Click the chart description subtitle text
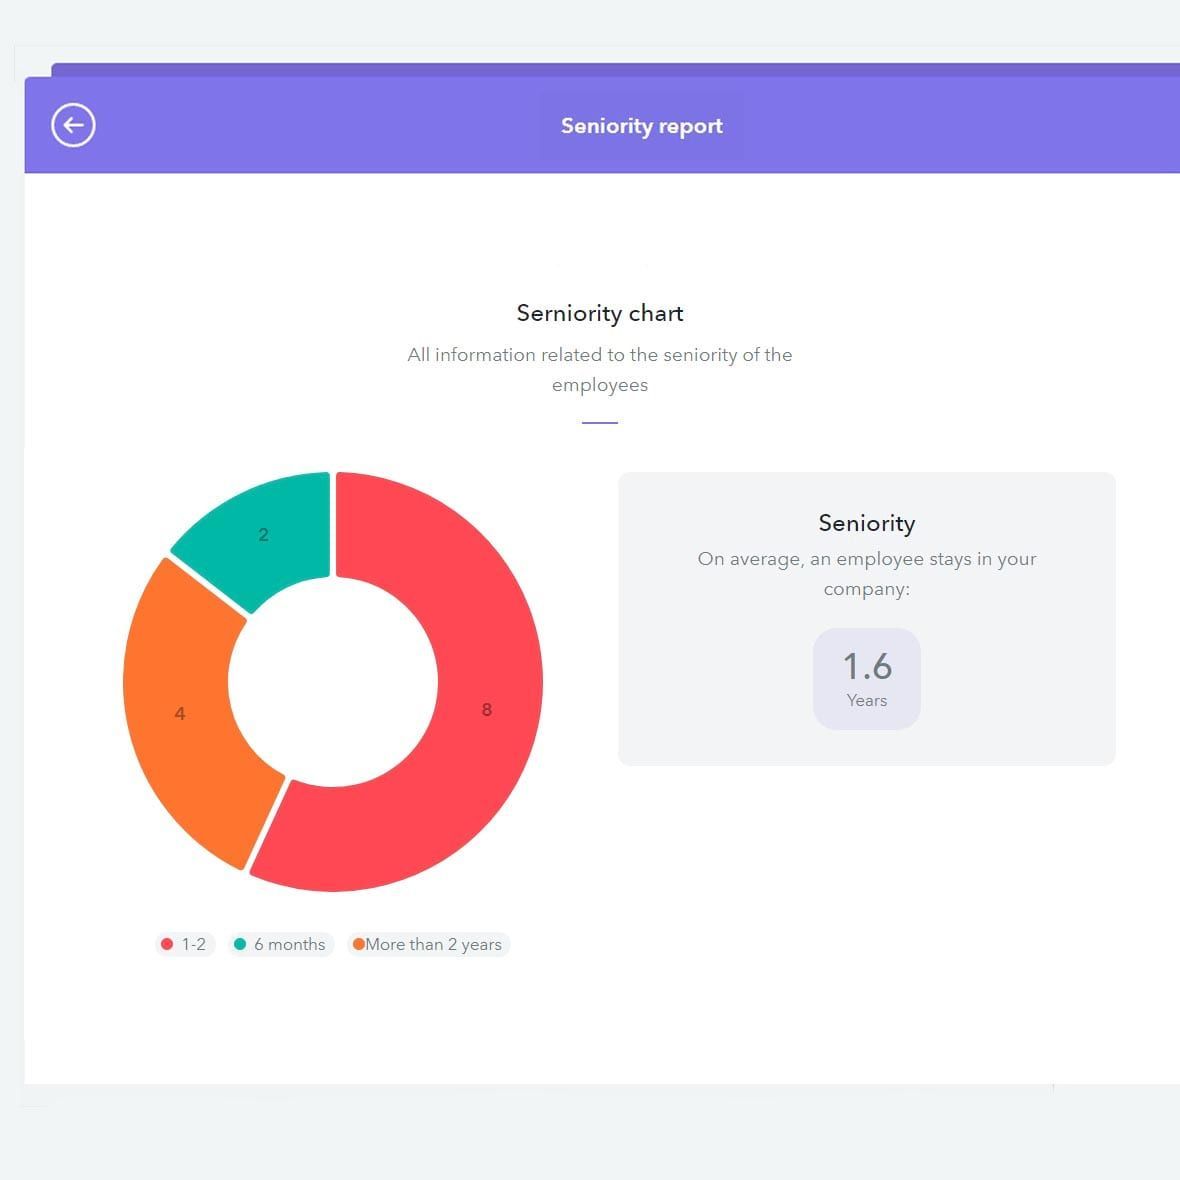The height and width of the screenshot is (1180, 1180). (600, 370)
